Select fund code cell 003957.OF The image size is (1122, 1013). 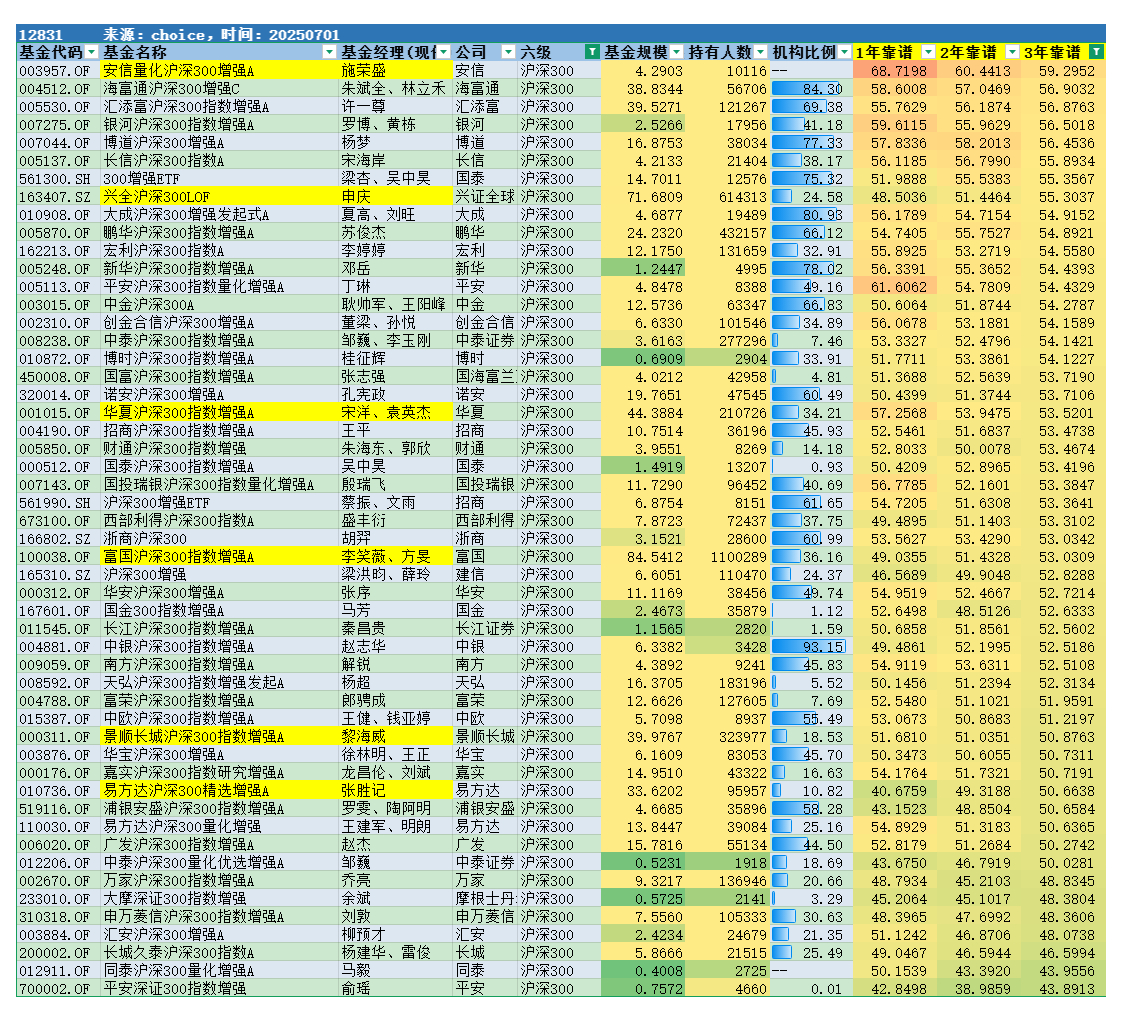(x=58, y=71)
